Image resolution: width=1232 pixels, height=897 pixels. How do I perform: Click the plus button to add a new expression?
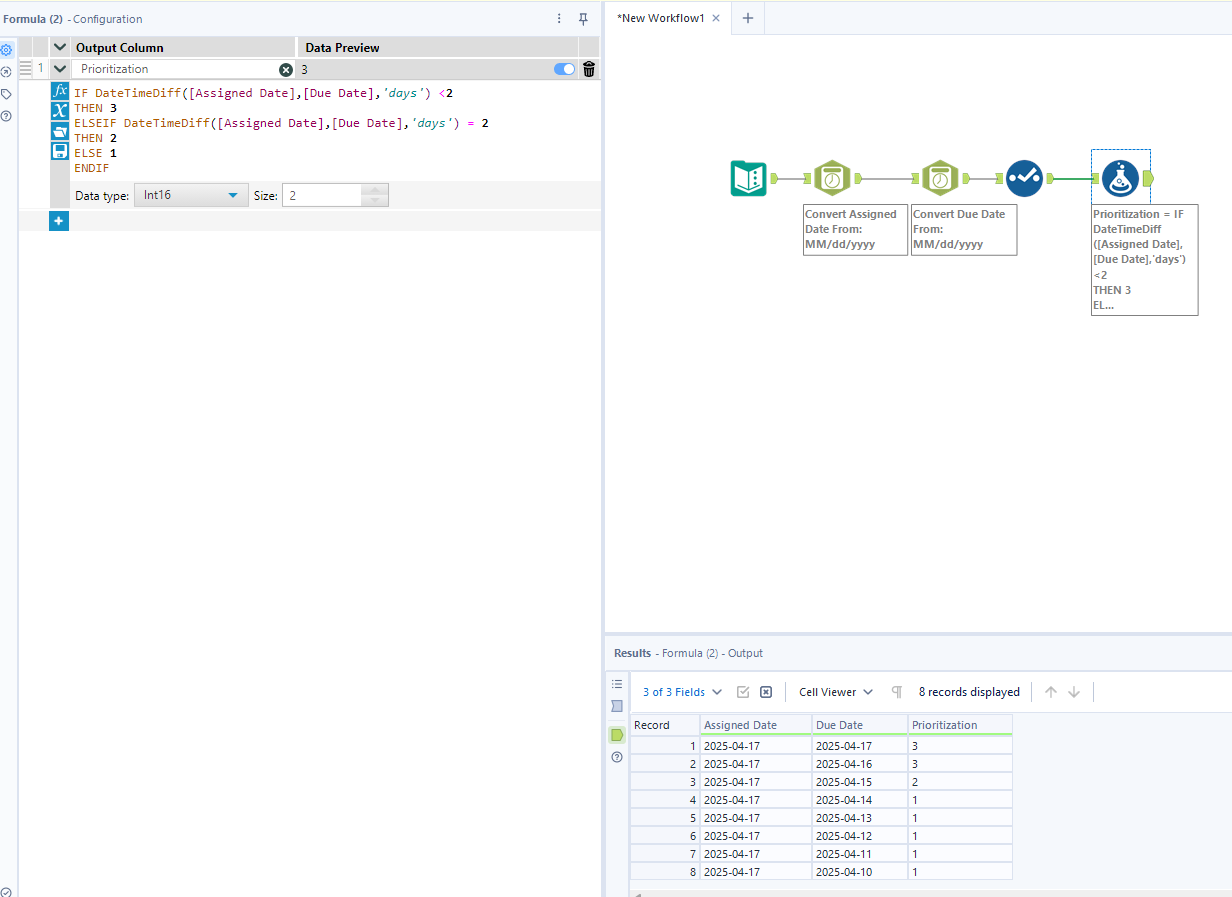(x=58, y=220)
